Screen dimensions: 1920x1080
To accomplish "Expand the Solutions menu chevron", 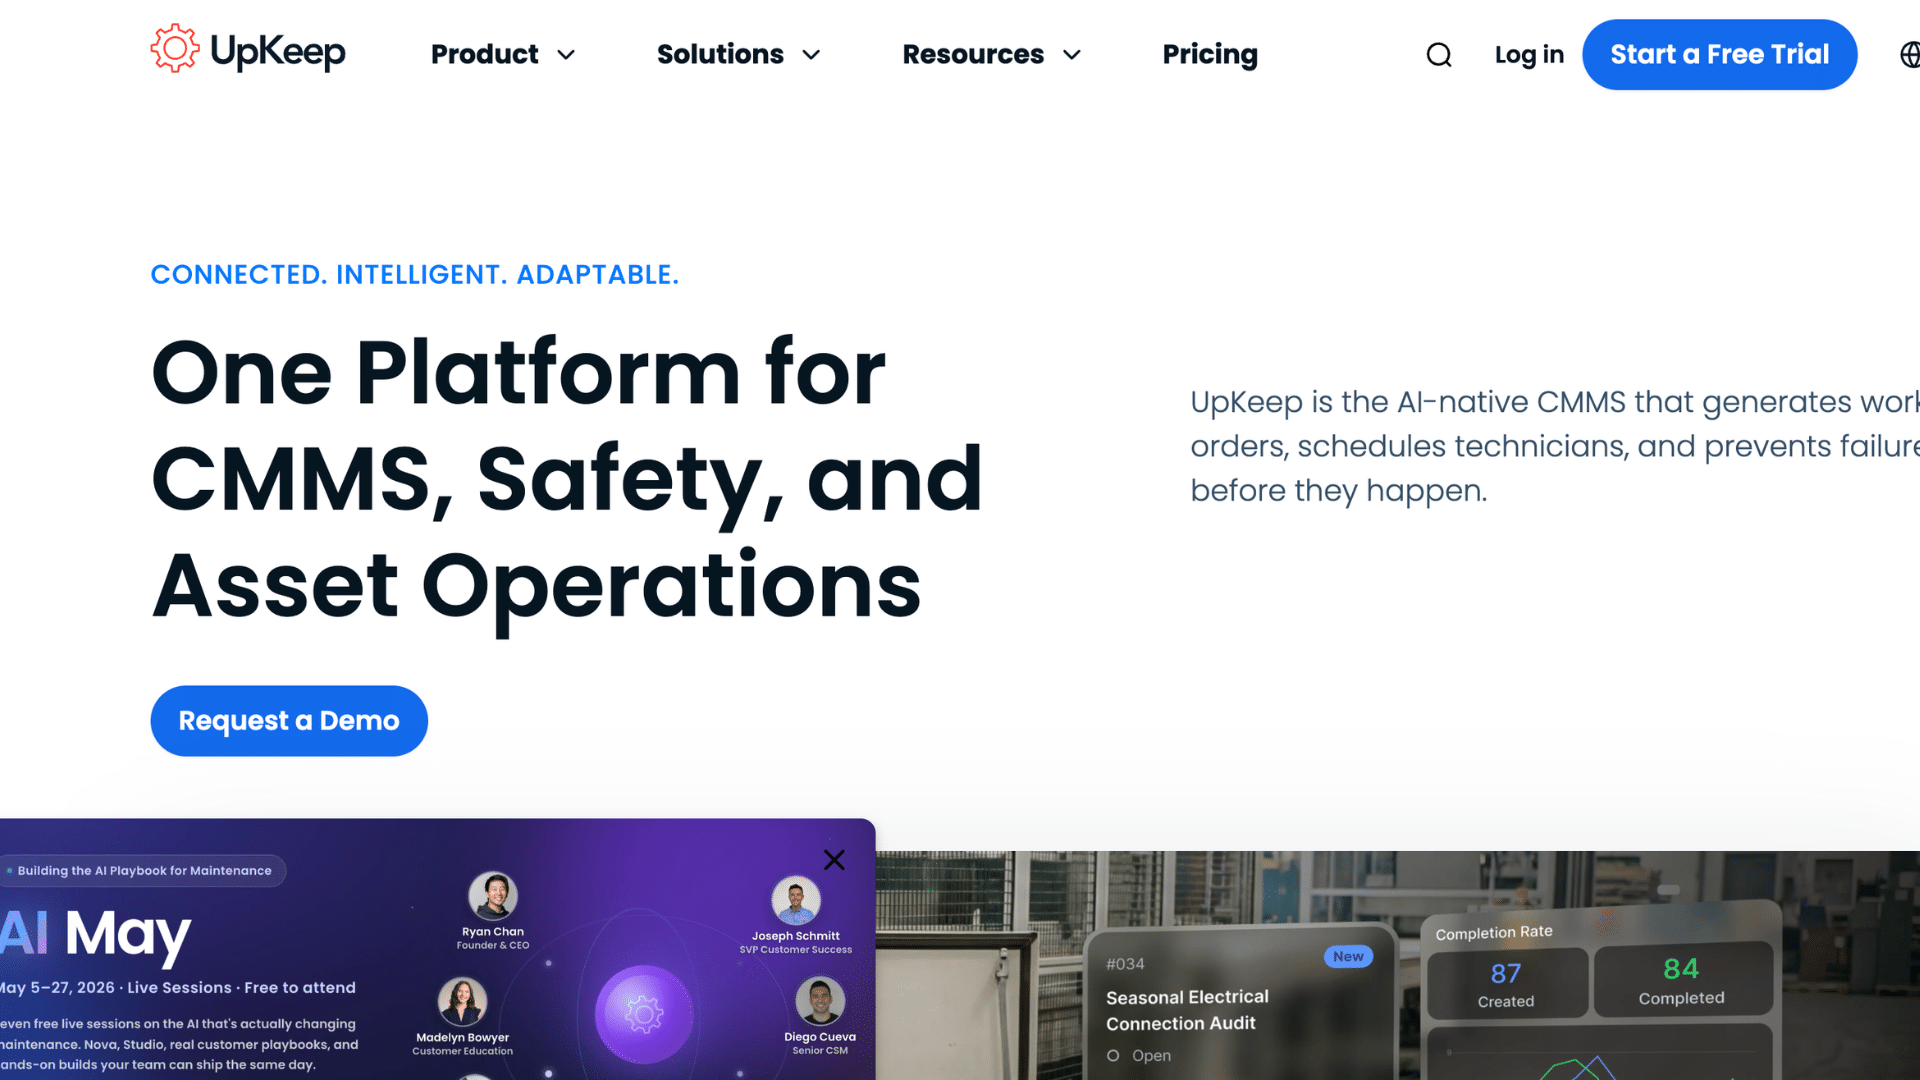I will [811, 55].
